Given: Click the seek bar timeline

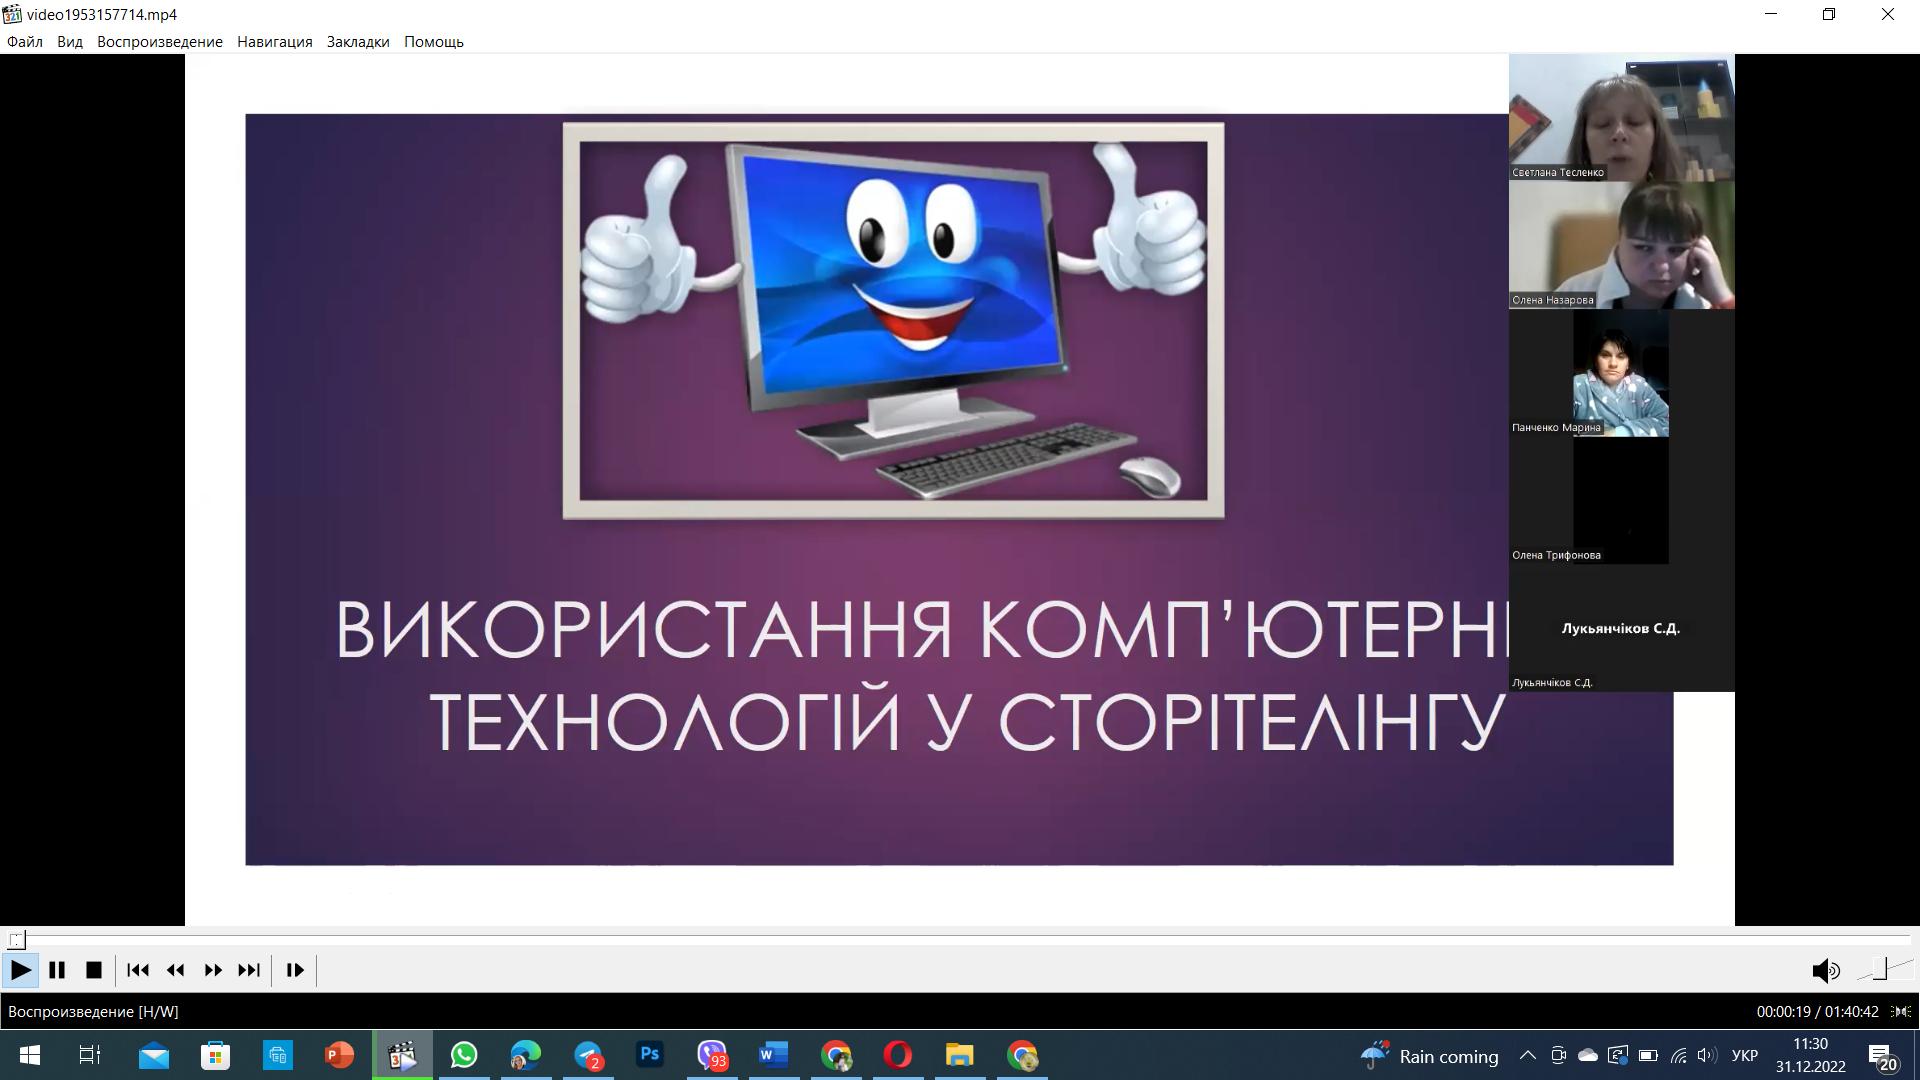Looking at the screenshot, I should 960,939.
